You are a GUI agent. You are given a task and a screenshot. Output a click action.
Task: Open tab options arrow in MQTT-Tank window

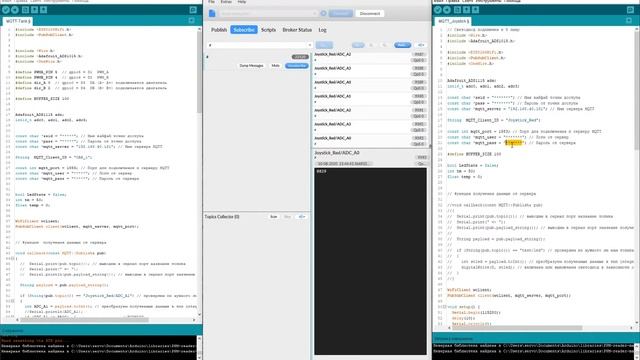coord(191,20)
